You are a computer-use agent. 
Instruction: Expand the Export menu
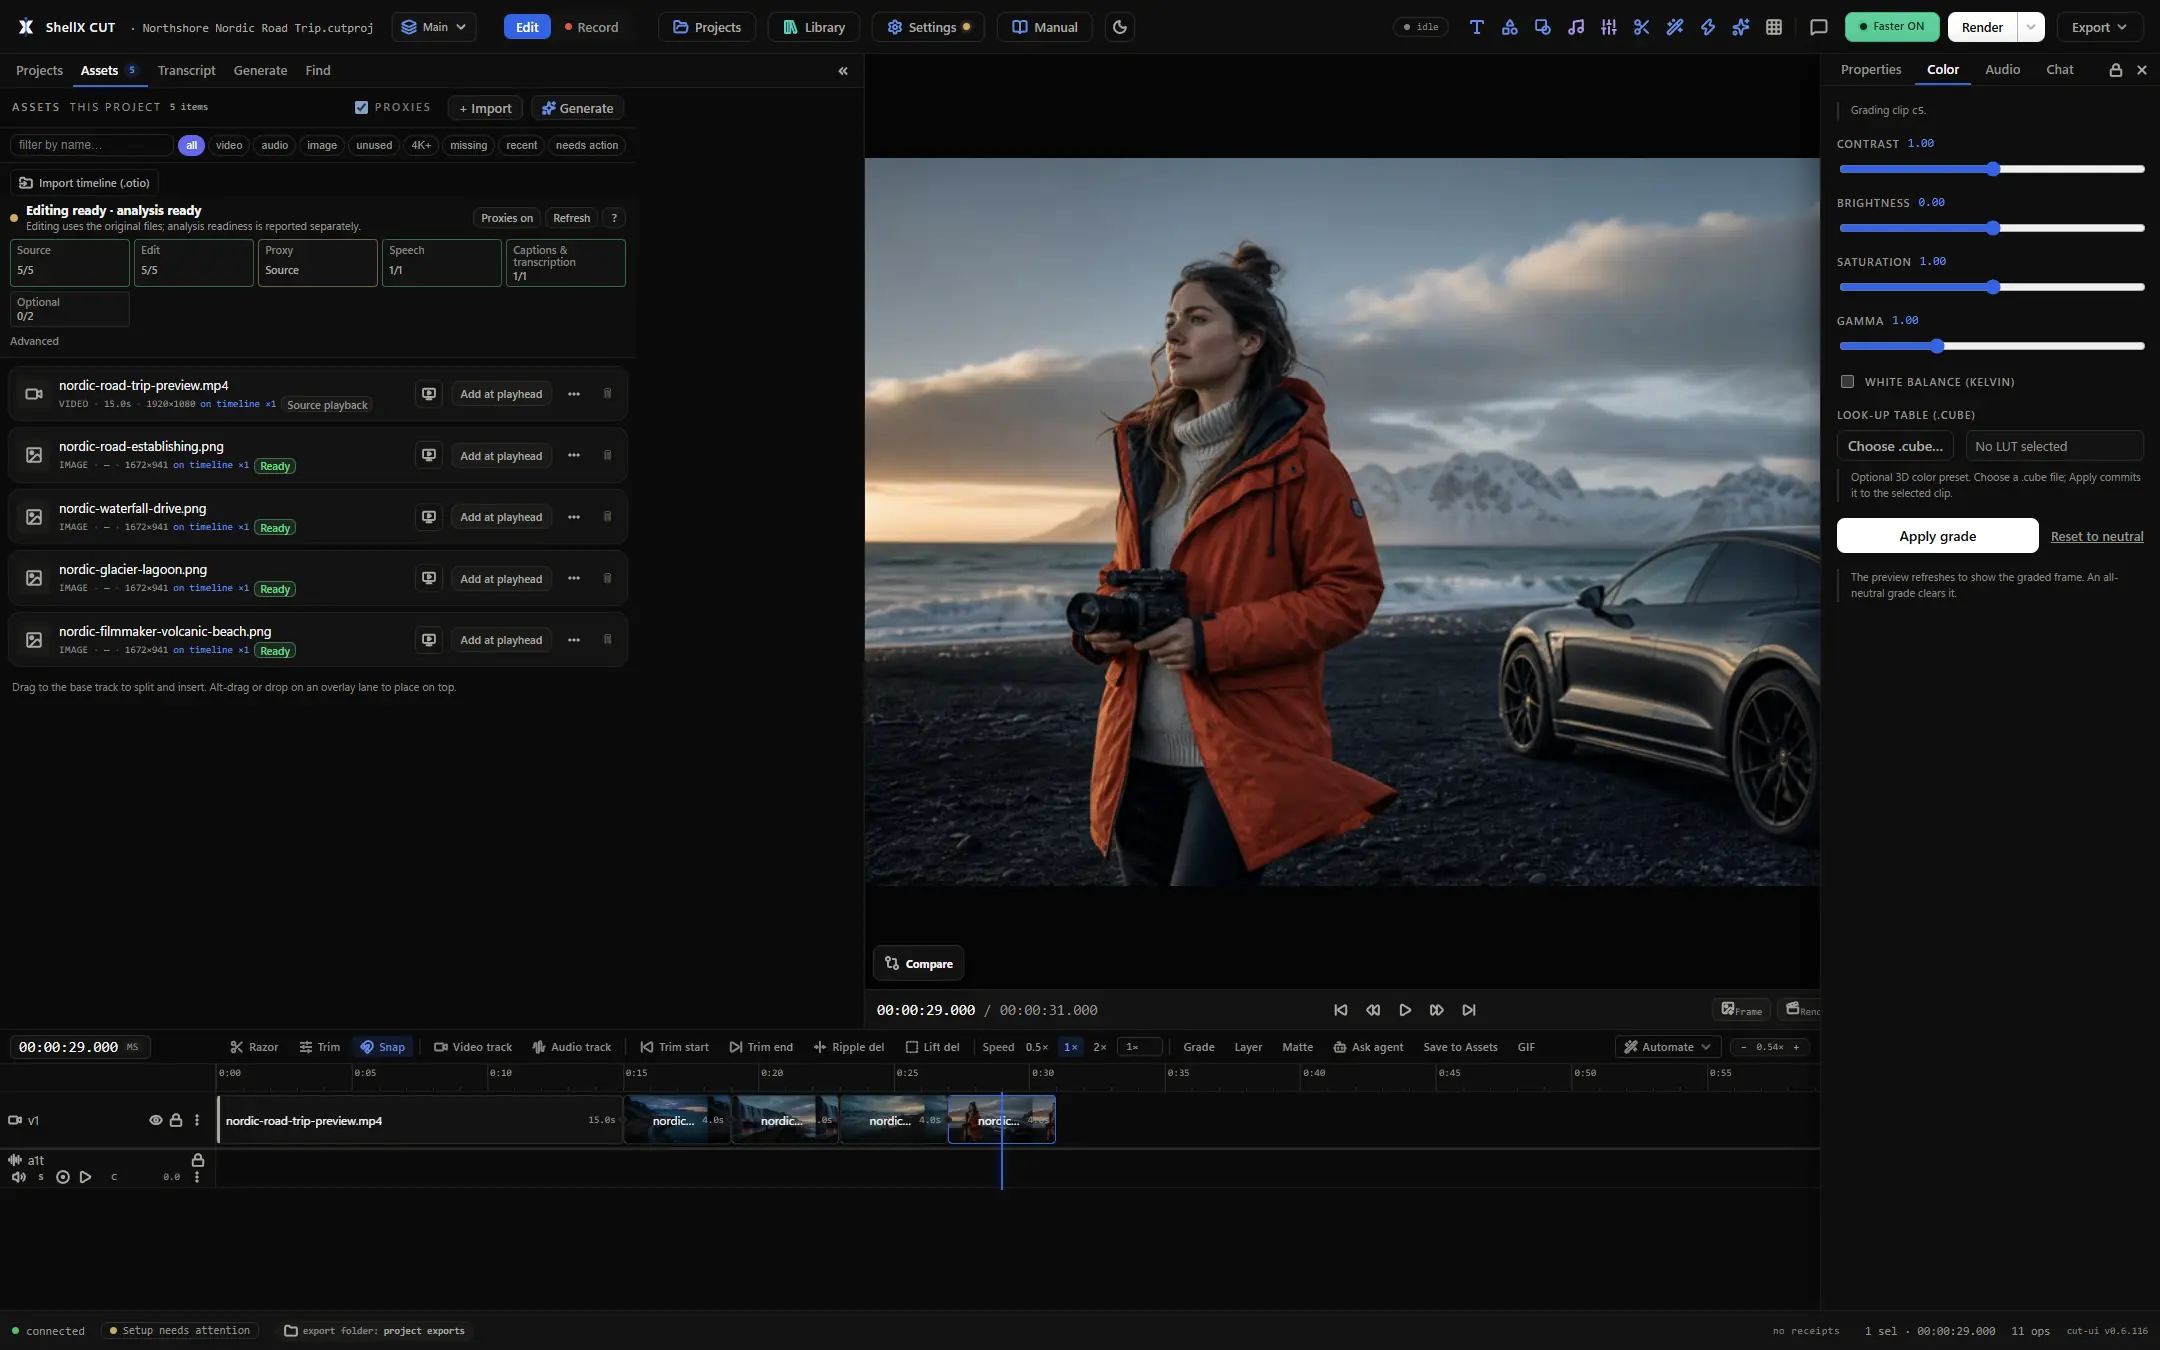click(x=2099, y=27)
